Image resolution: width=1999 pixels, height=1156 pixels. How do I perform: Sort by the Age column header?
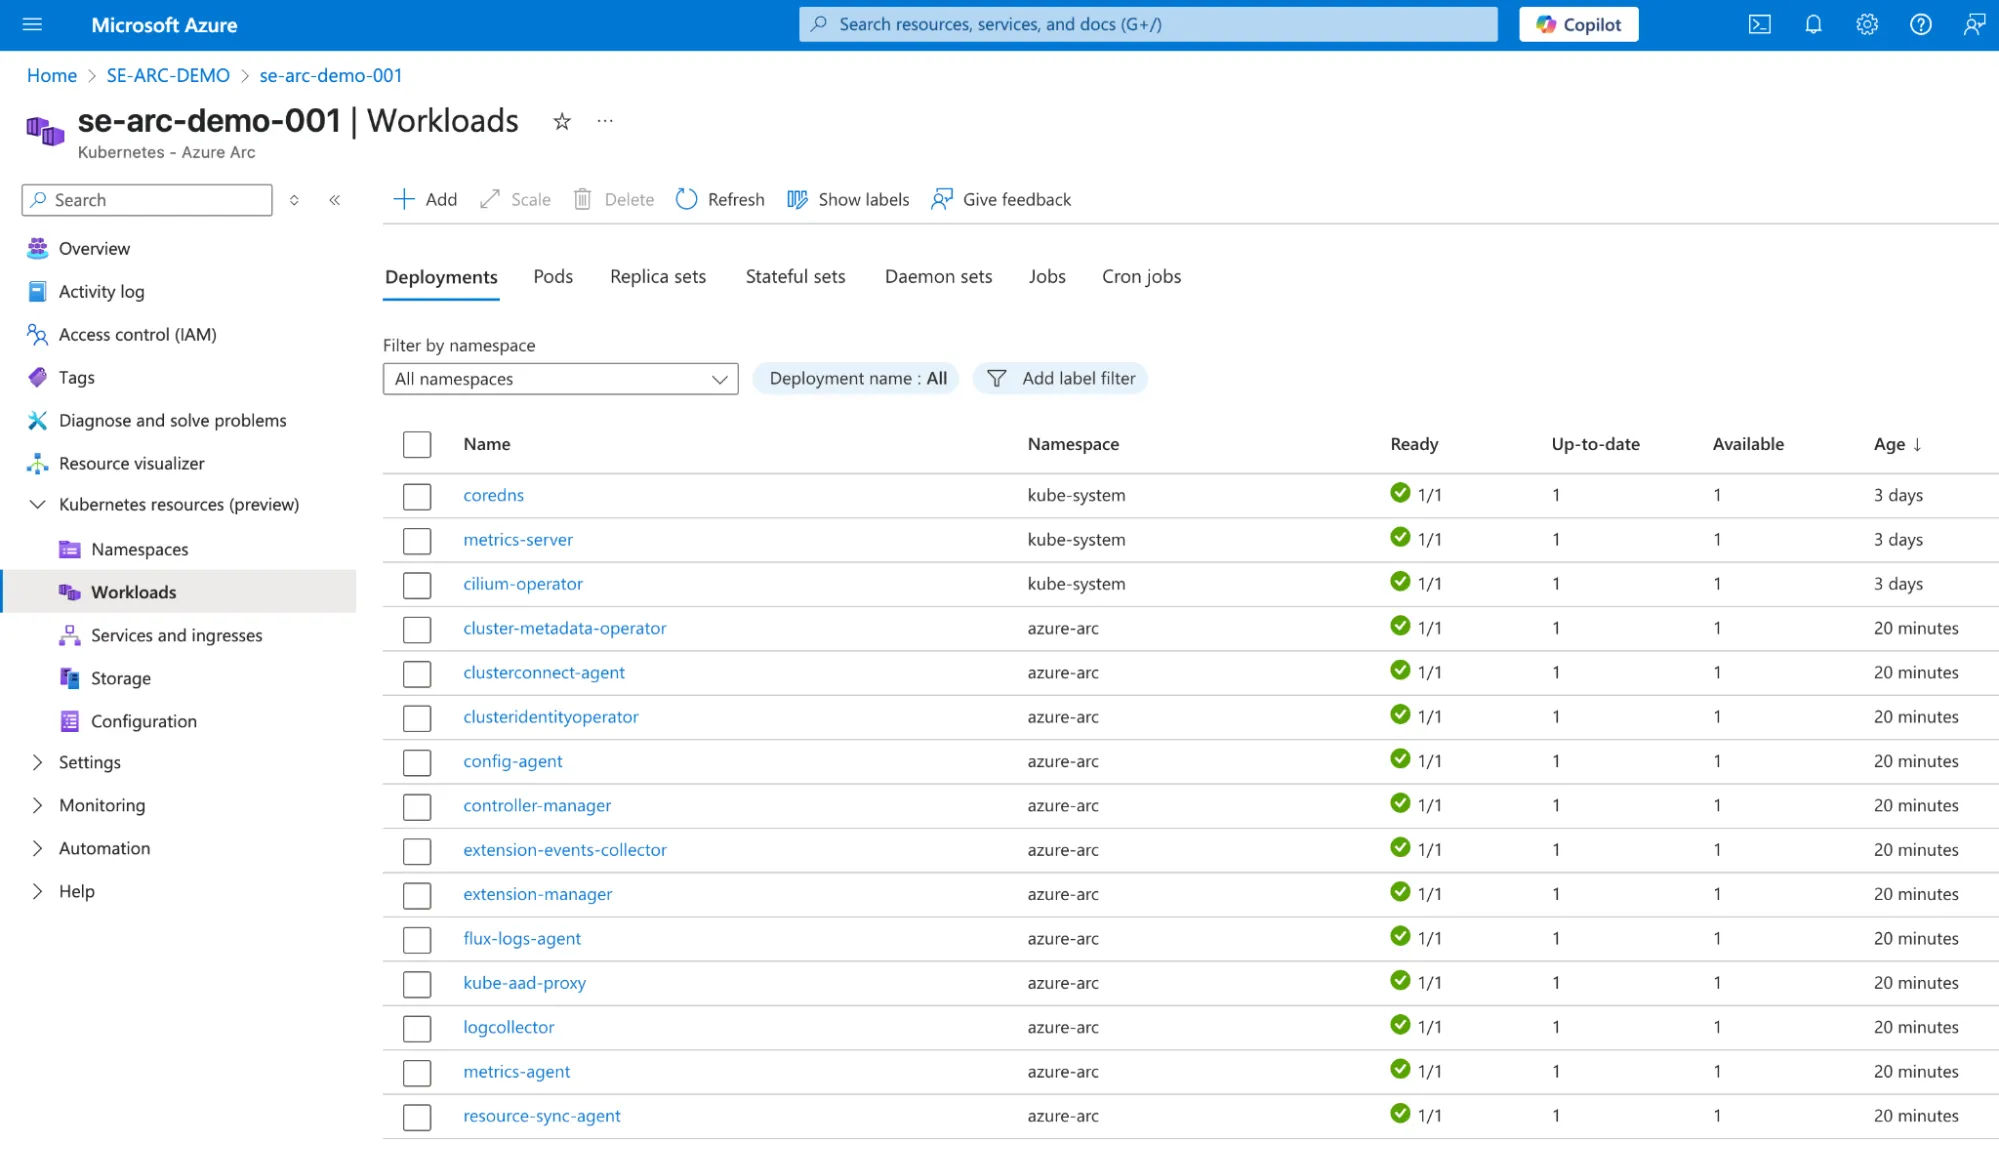[1897, 444]
